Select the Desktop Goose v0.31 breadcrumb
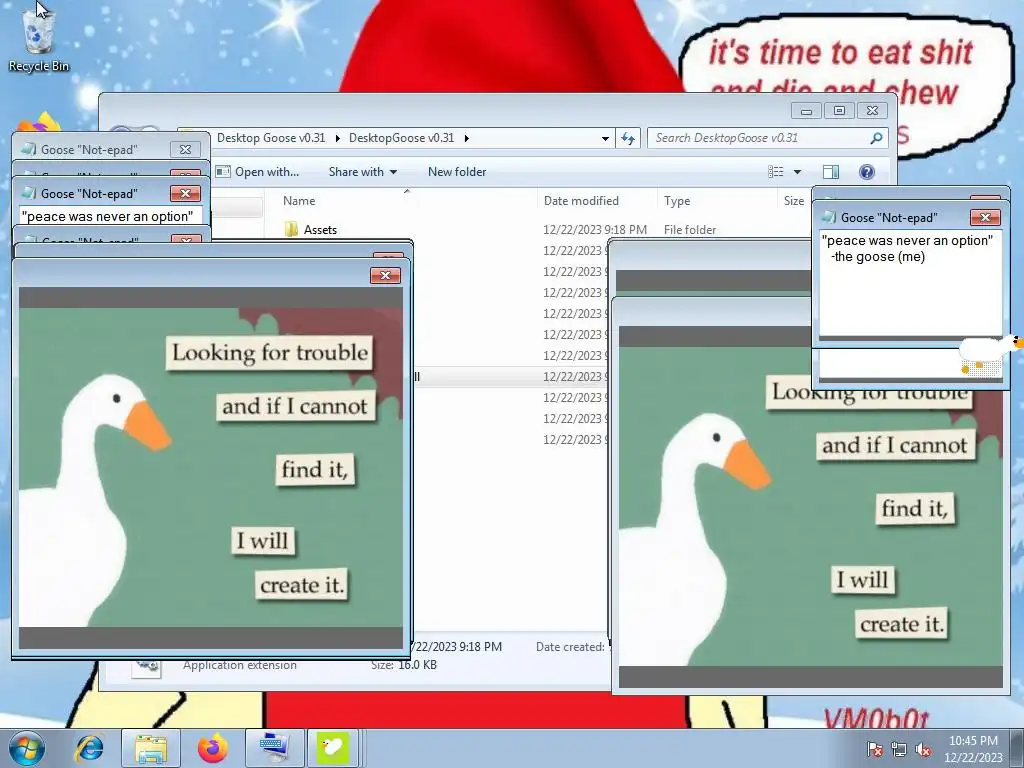This screenshot has width=1024, height=768. (270, 138)
